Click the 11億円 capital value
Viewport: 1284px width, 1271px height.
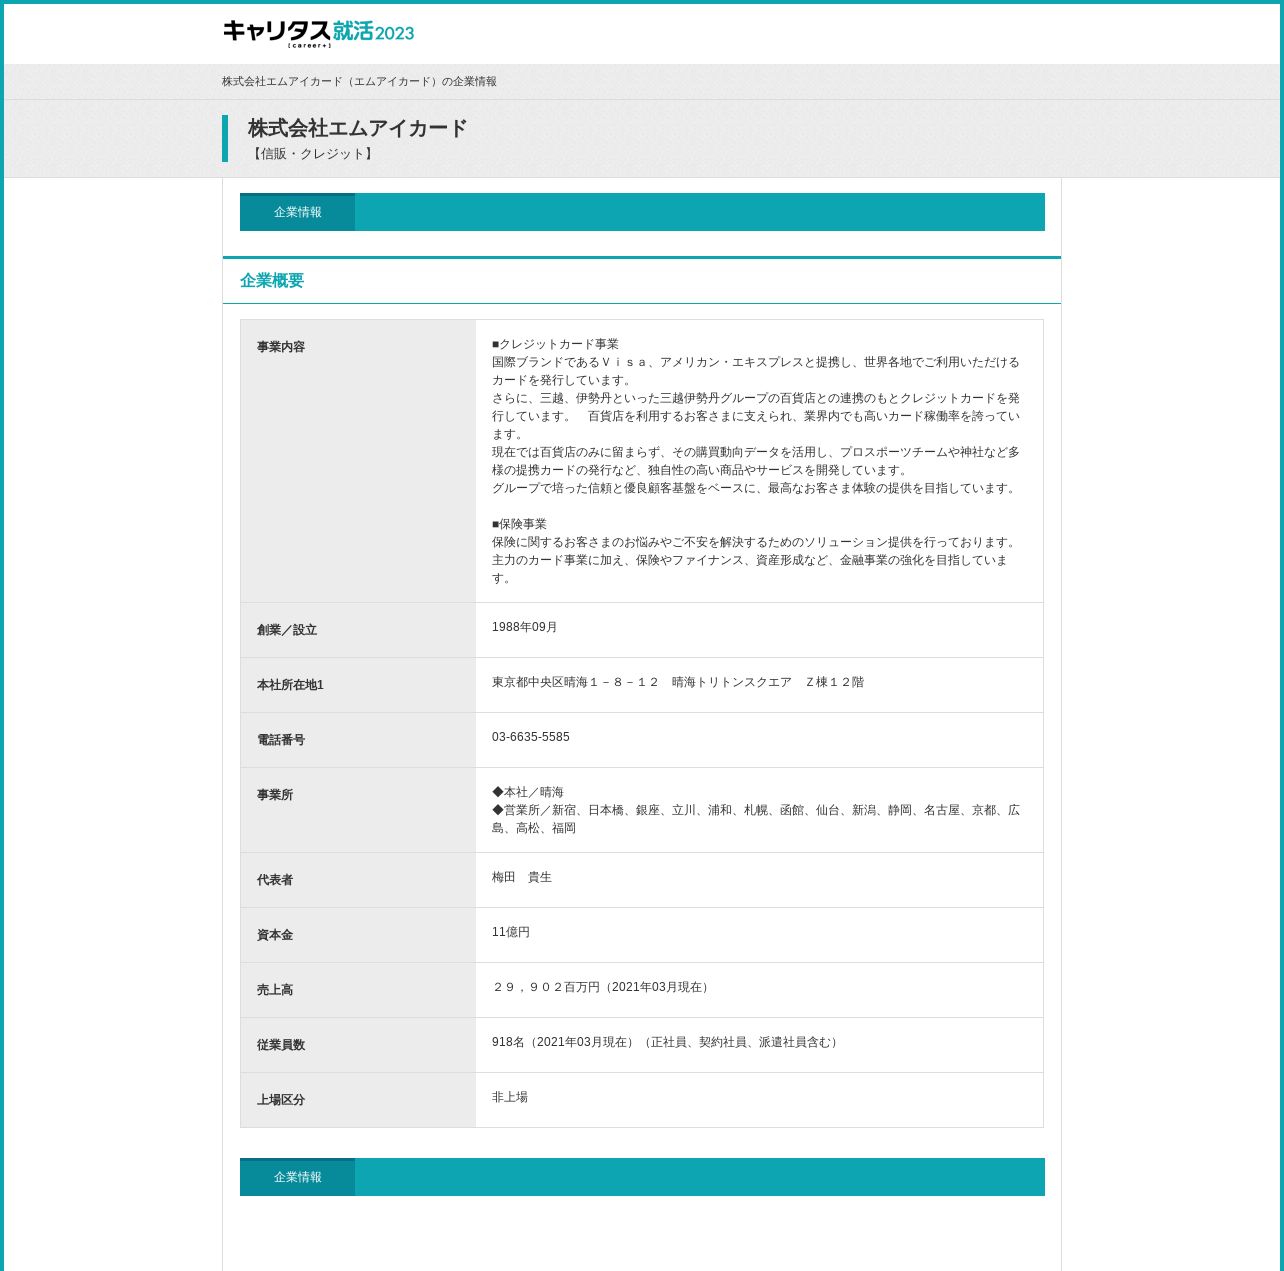tap(511, 932)
